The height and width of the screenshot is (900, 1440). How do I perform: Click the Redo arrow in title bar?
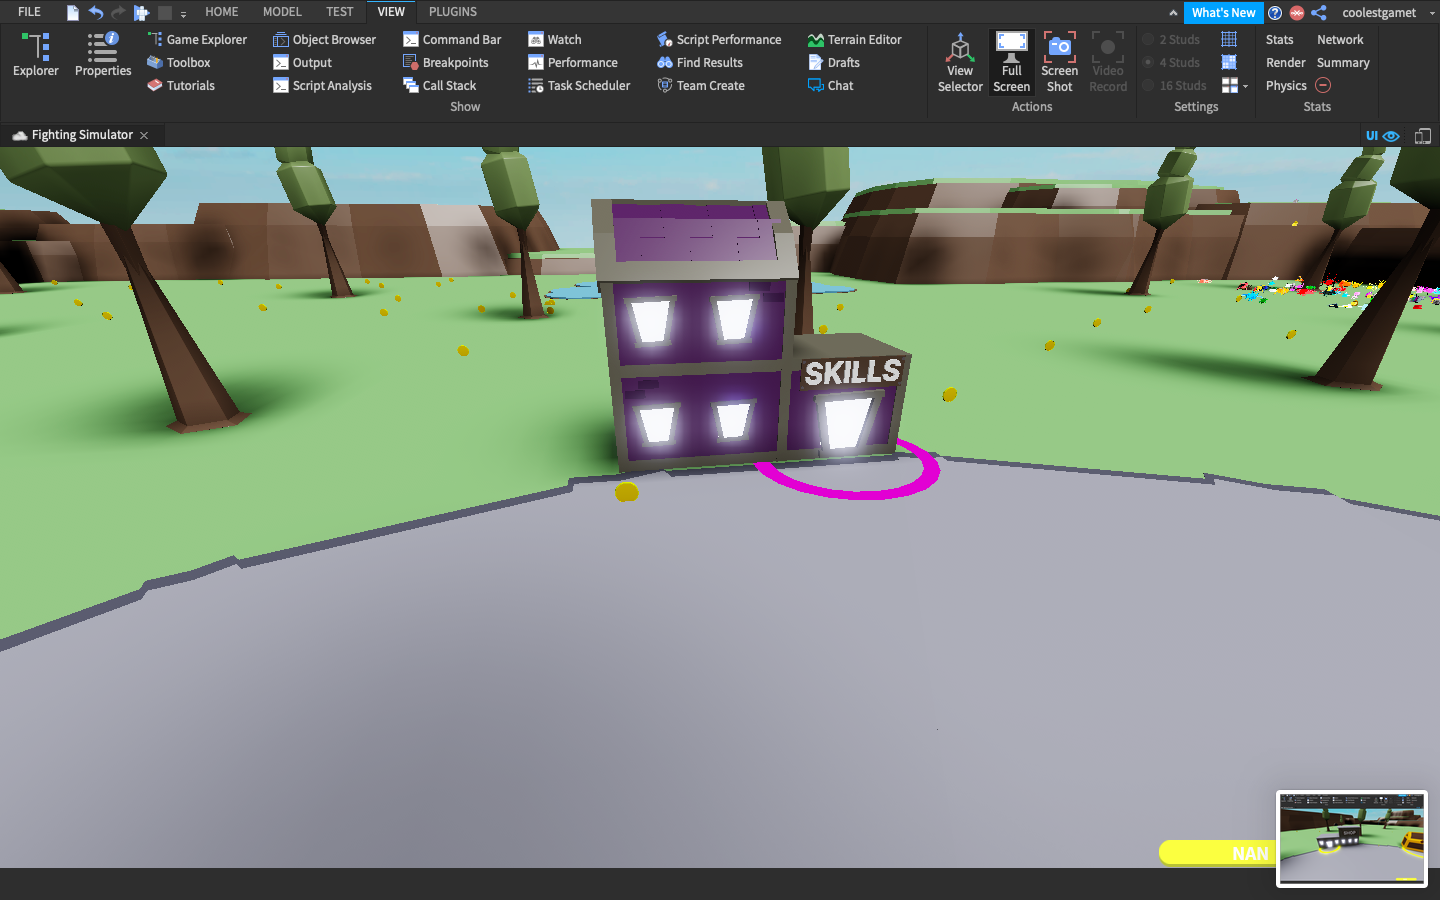coord(118,12)
